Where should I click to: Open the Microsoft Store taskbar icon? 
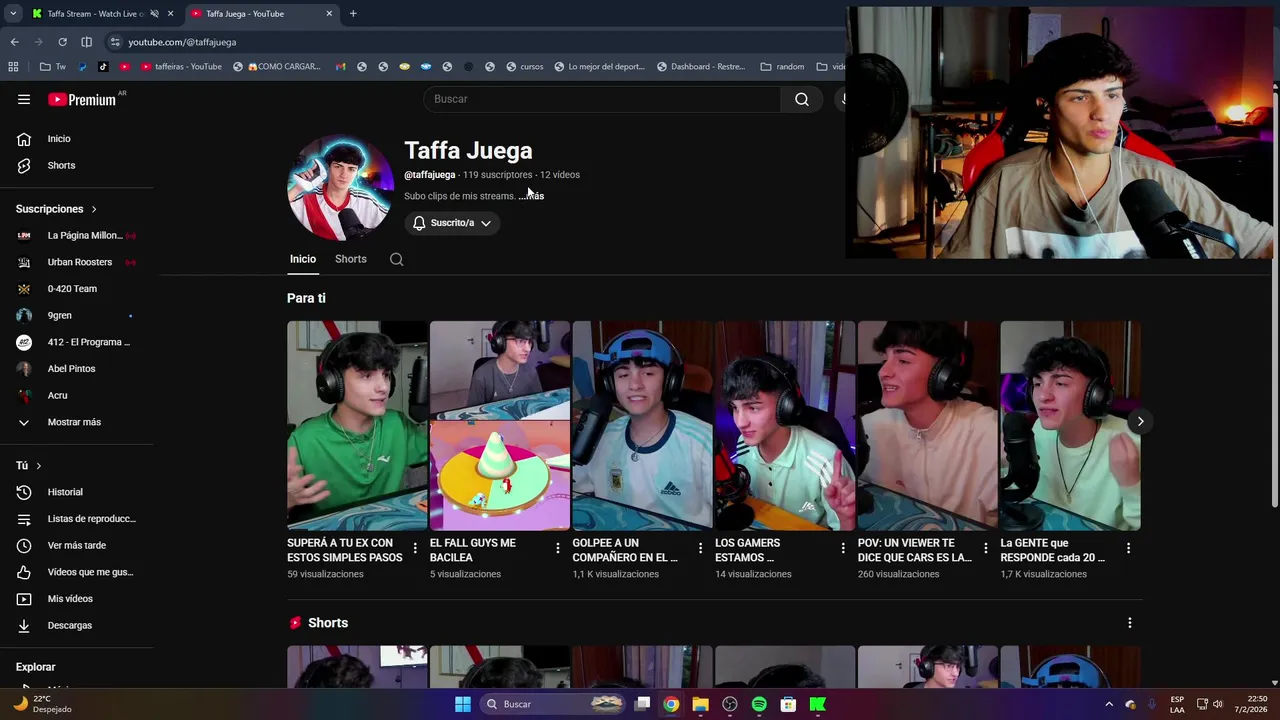[789, 704]
